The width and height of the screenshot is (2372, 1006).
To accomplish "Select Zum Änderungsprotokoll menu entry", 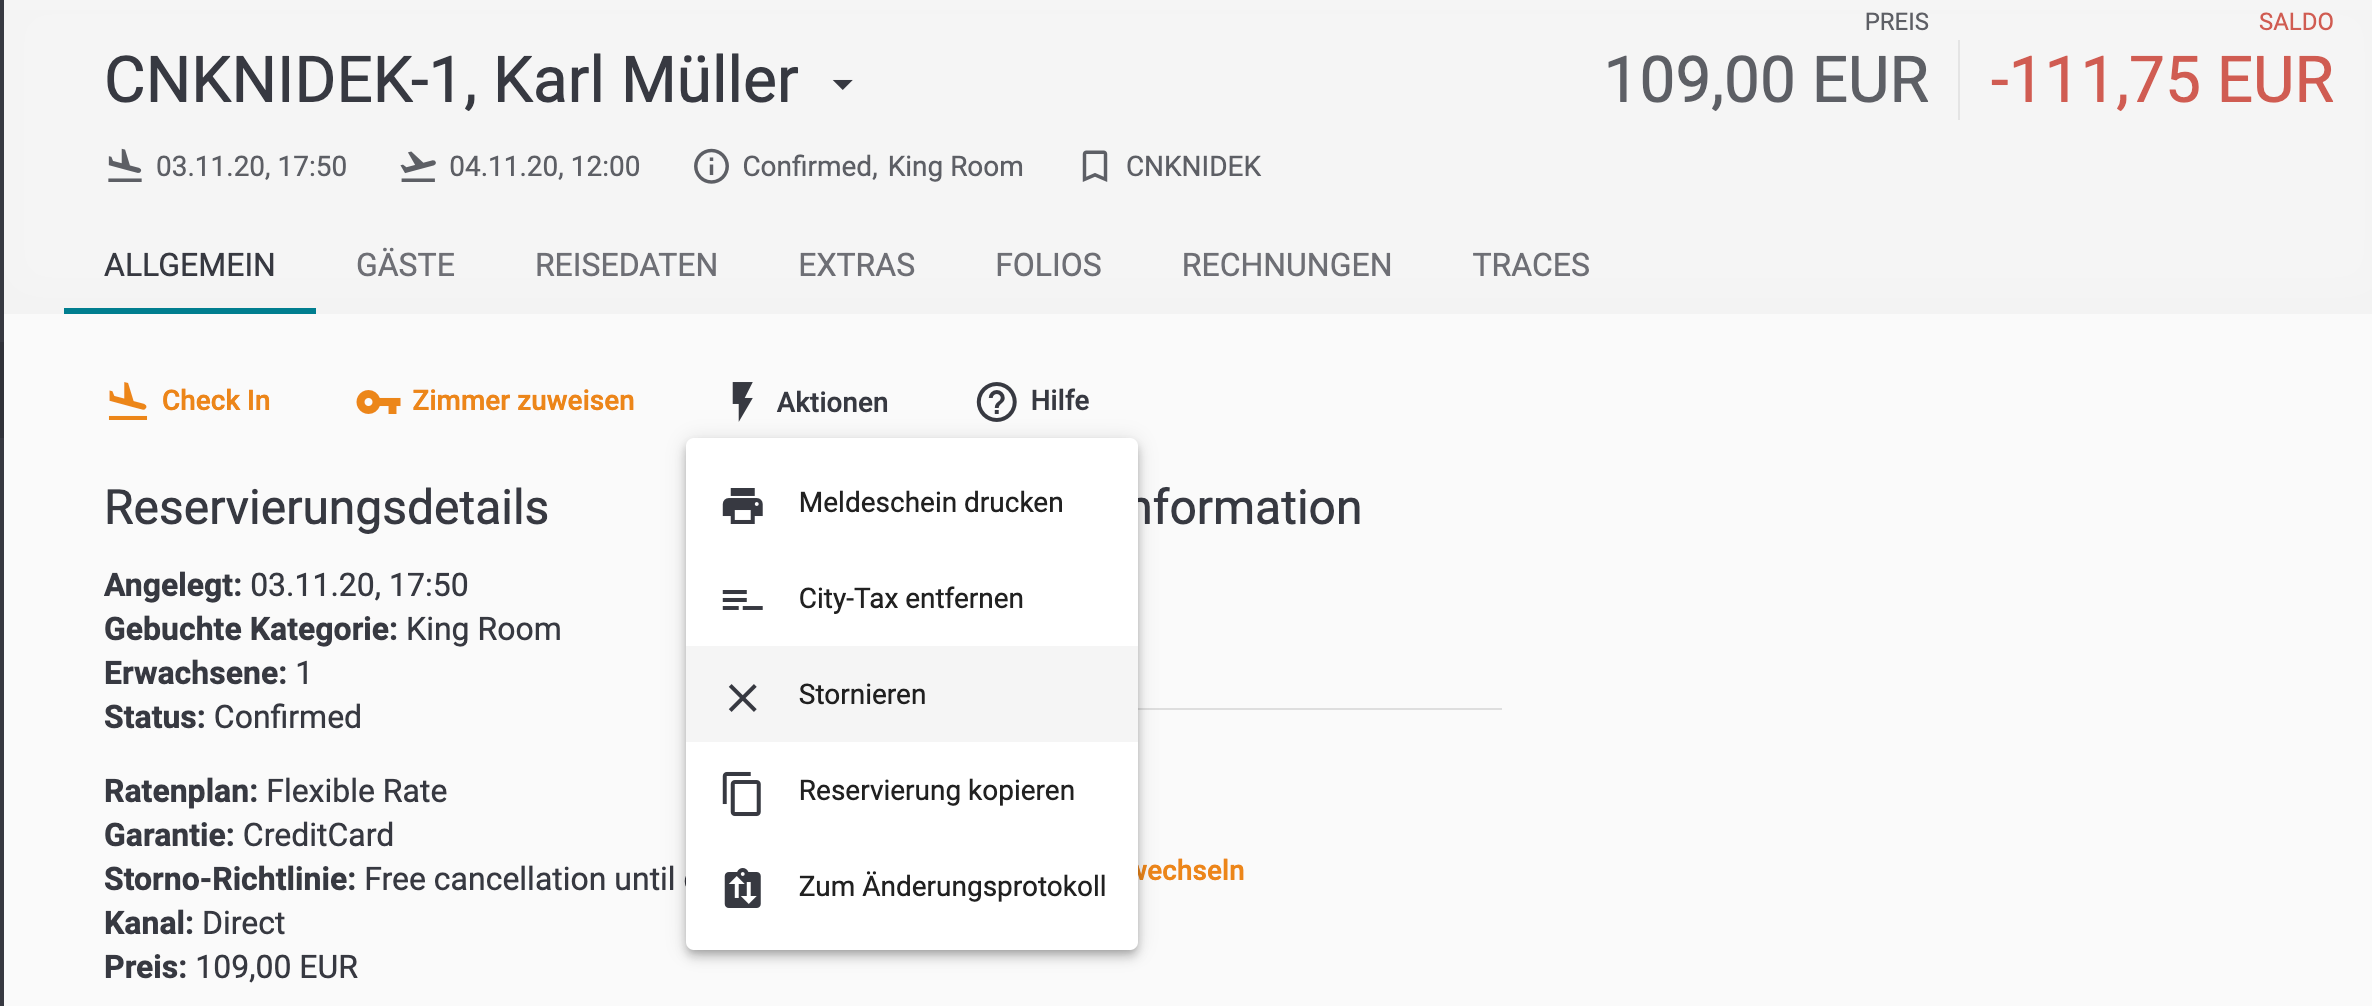I will (x=912, y=886).
